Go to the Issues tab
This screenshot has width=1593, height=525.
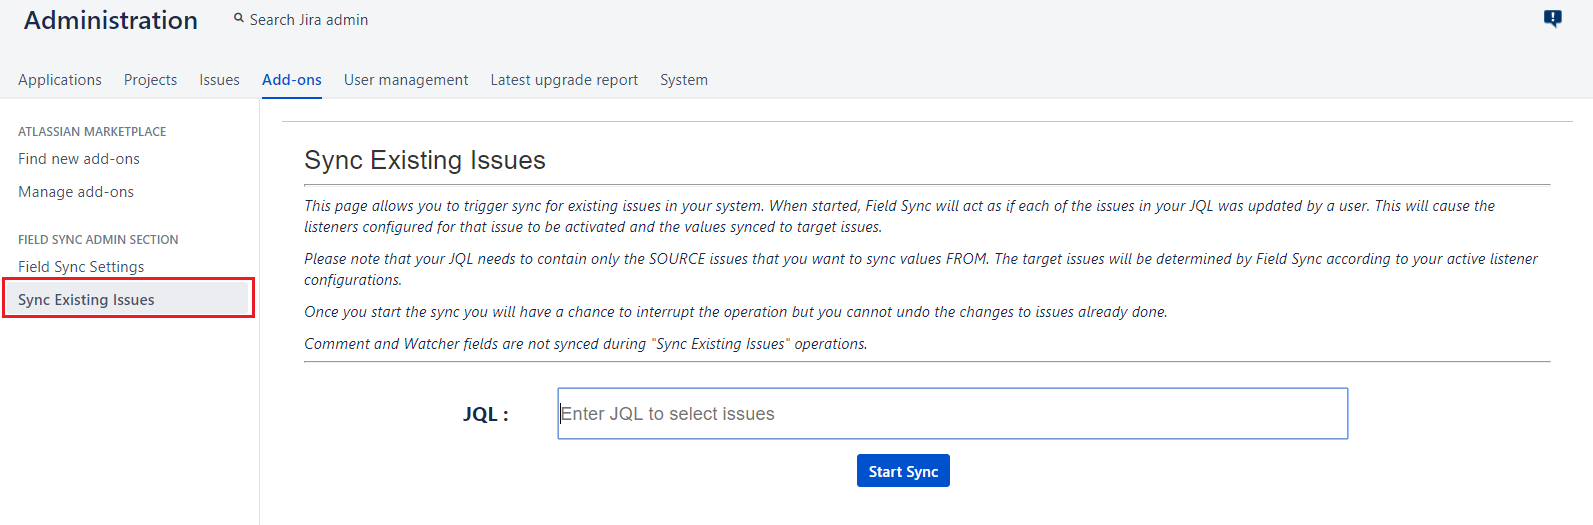[x=219, y=80]
